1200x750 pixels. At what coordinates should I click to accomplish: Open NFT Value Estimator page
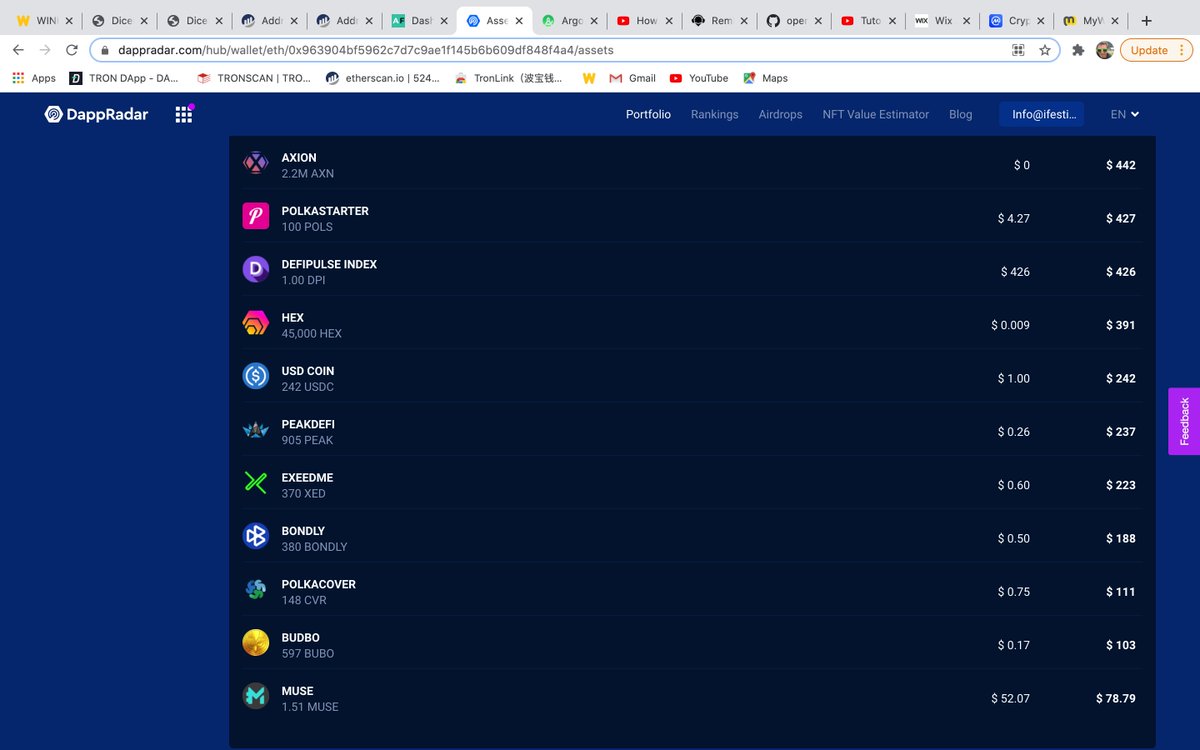pyautogui.click(x=875, y=115)
